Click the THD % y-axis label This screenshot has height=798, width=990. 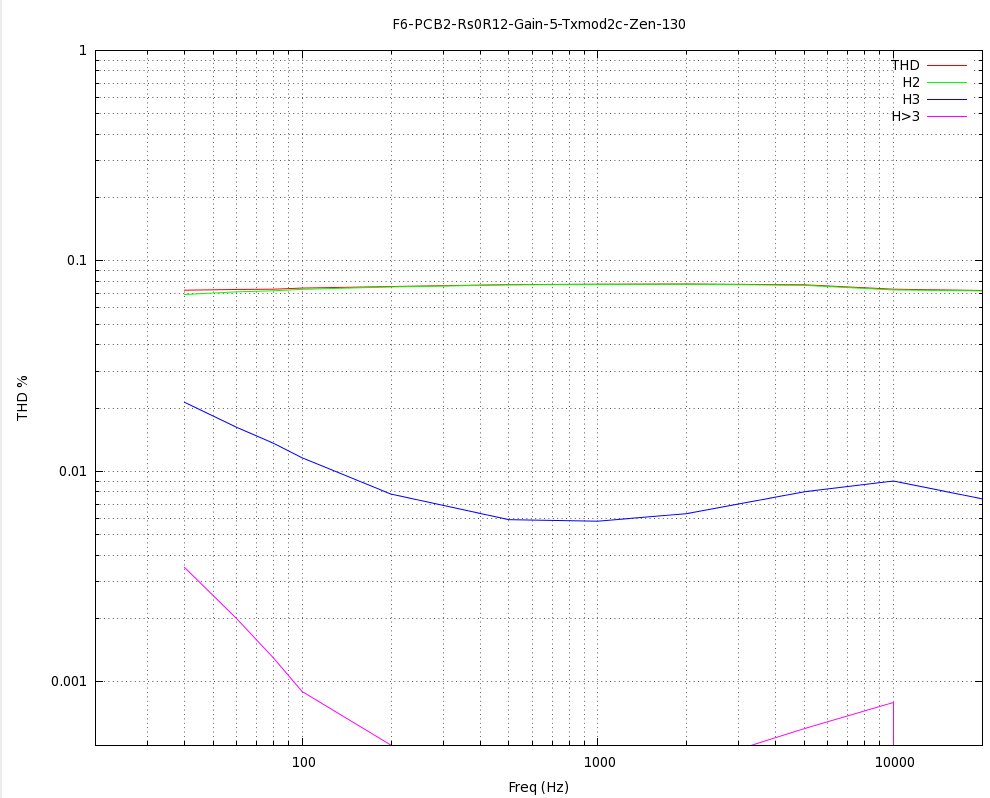click(x=23, y=398)
